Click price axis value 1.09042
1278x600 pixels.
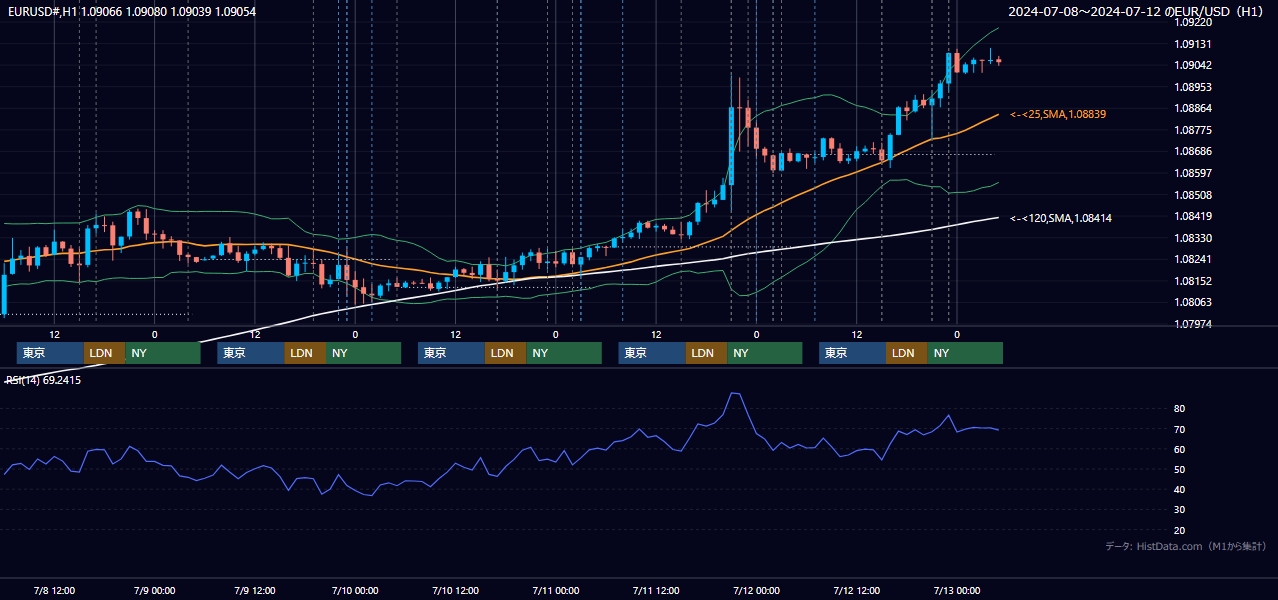click(1194, 65)
